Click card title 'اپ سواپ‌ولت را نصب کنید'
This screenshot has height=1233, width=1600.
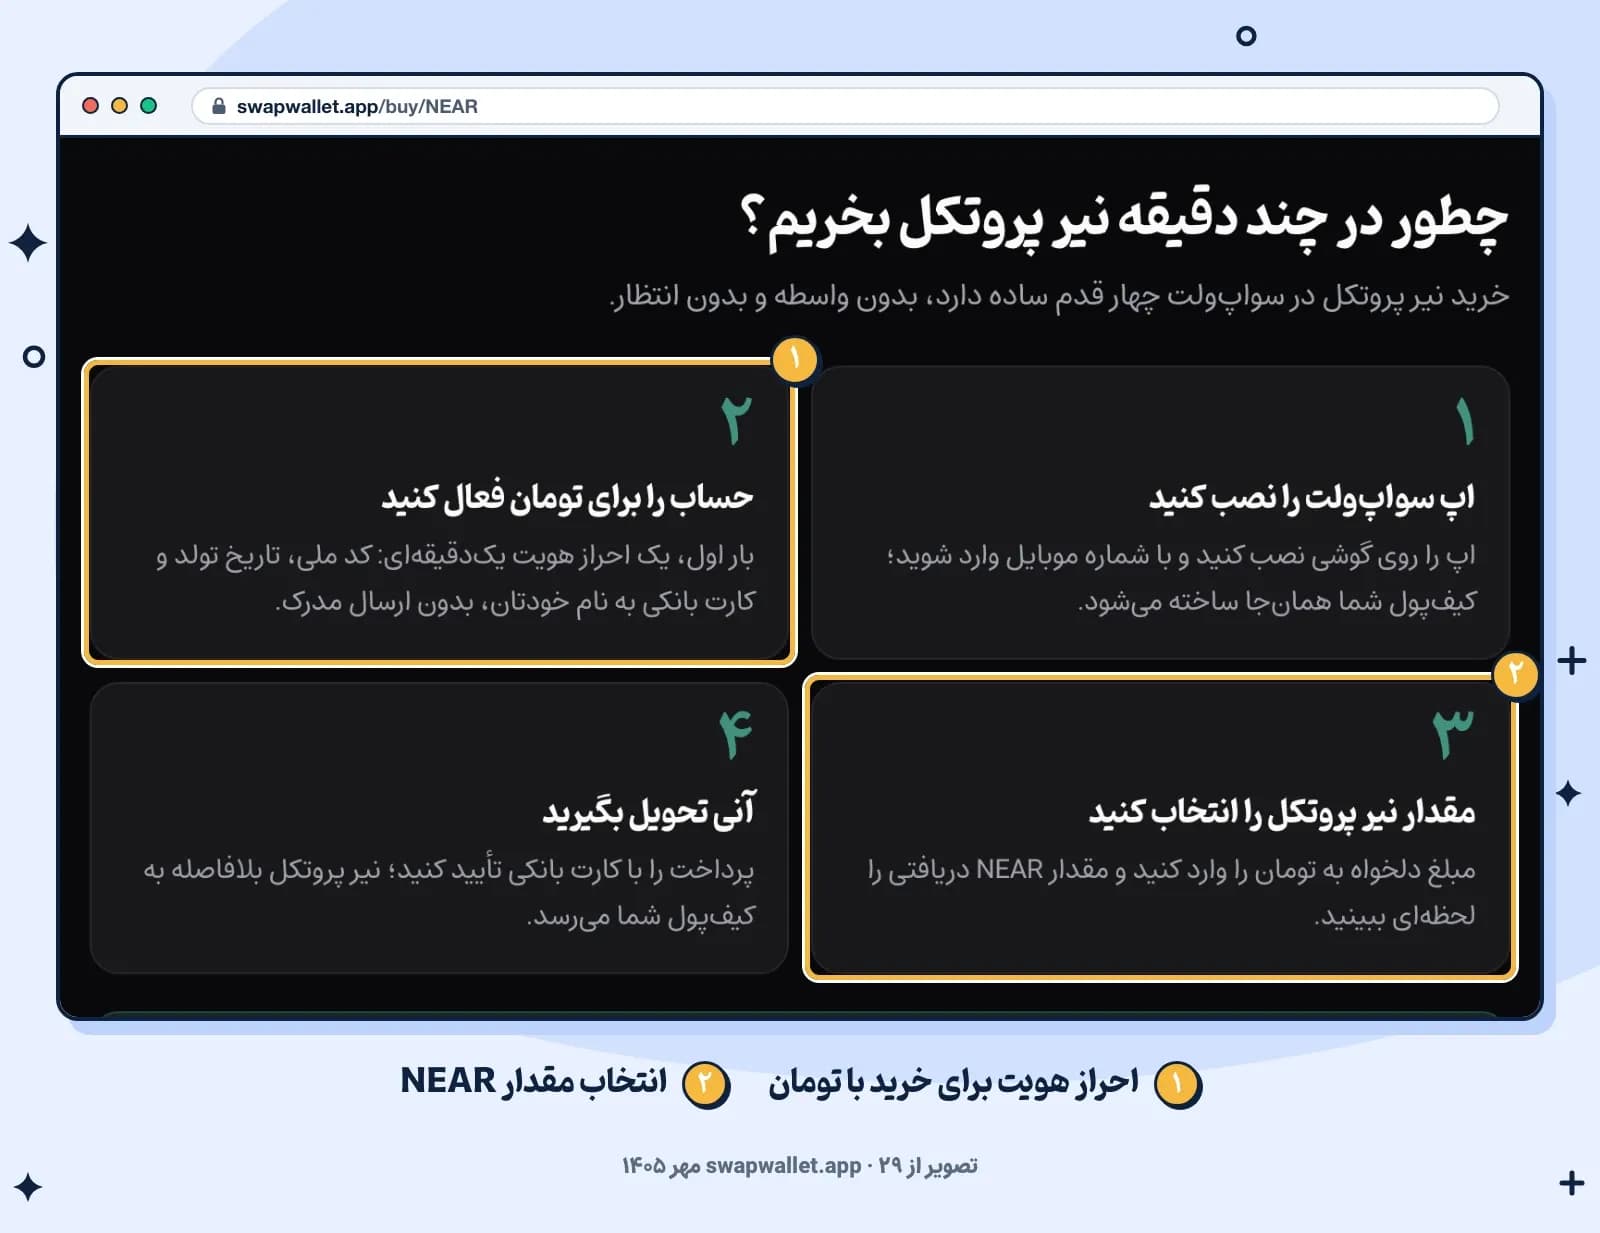pyautogui.click(x=1312, y=497)
